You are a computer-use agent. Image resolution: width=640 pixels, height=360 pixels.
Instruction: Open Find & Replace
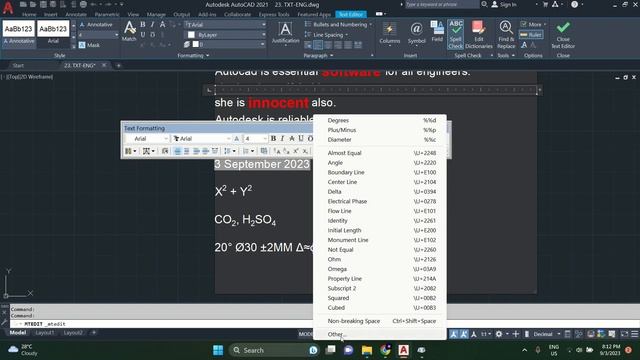click(506, 34)
